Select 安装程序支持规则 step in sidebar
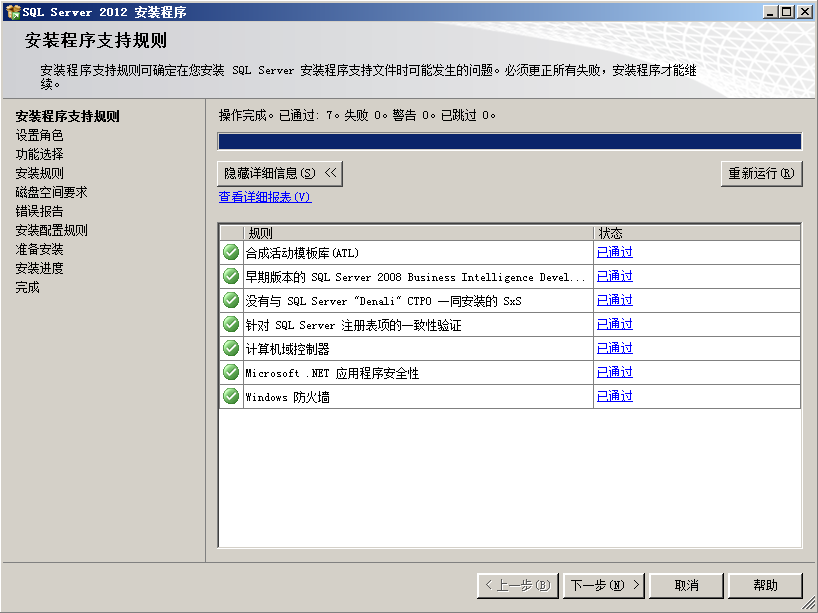This screenshot has width=818, height=613. pyautogui.click(x=67, y=116)
